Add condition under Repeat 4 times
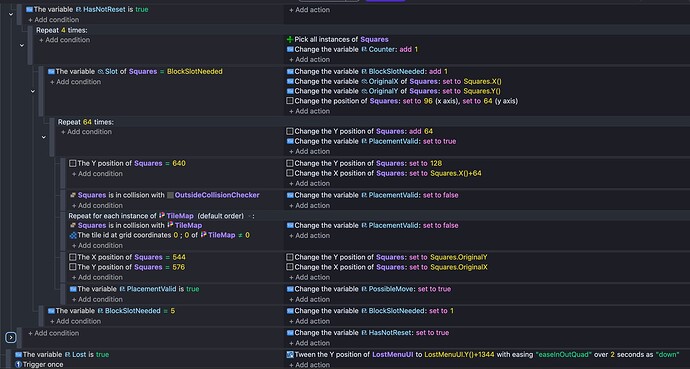 64,40
